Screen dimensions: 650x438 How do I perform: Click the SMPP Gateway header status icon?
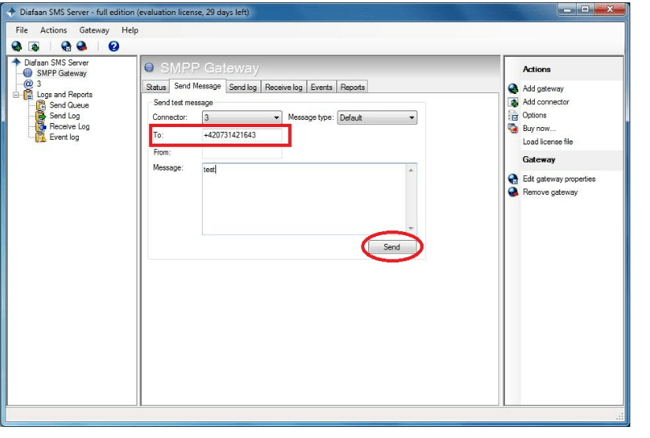(x=149, y=67)
